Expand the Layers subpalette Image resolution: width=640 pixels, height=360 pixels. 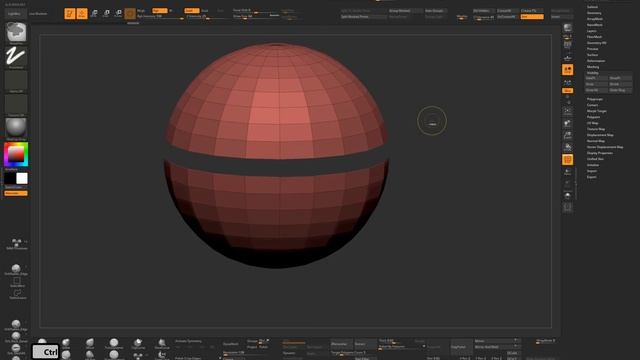tap(592, 31)
